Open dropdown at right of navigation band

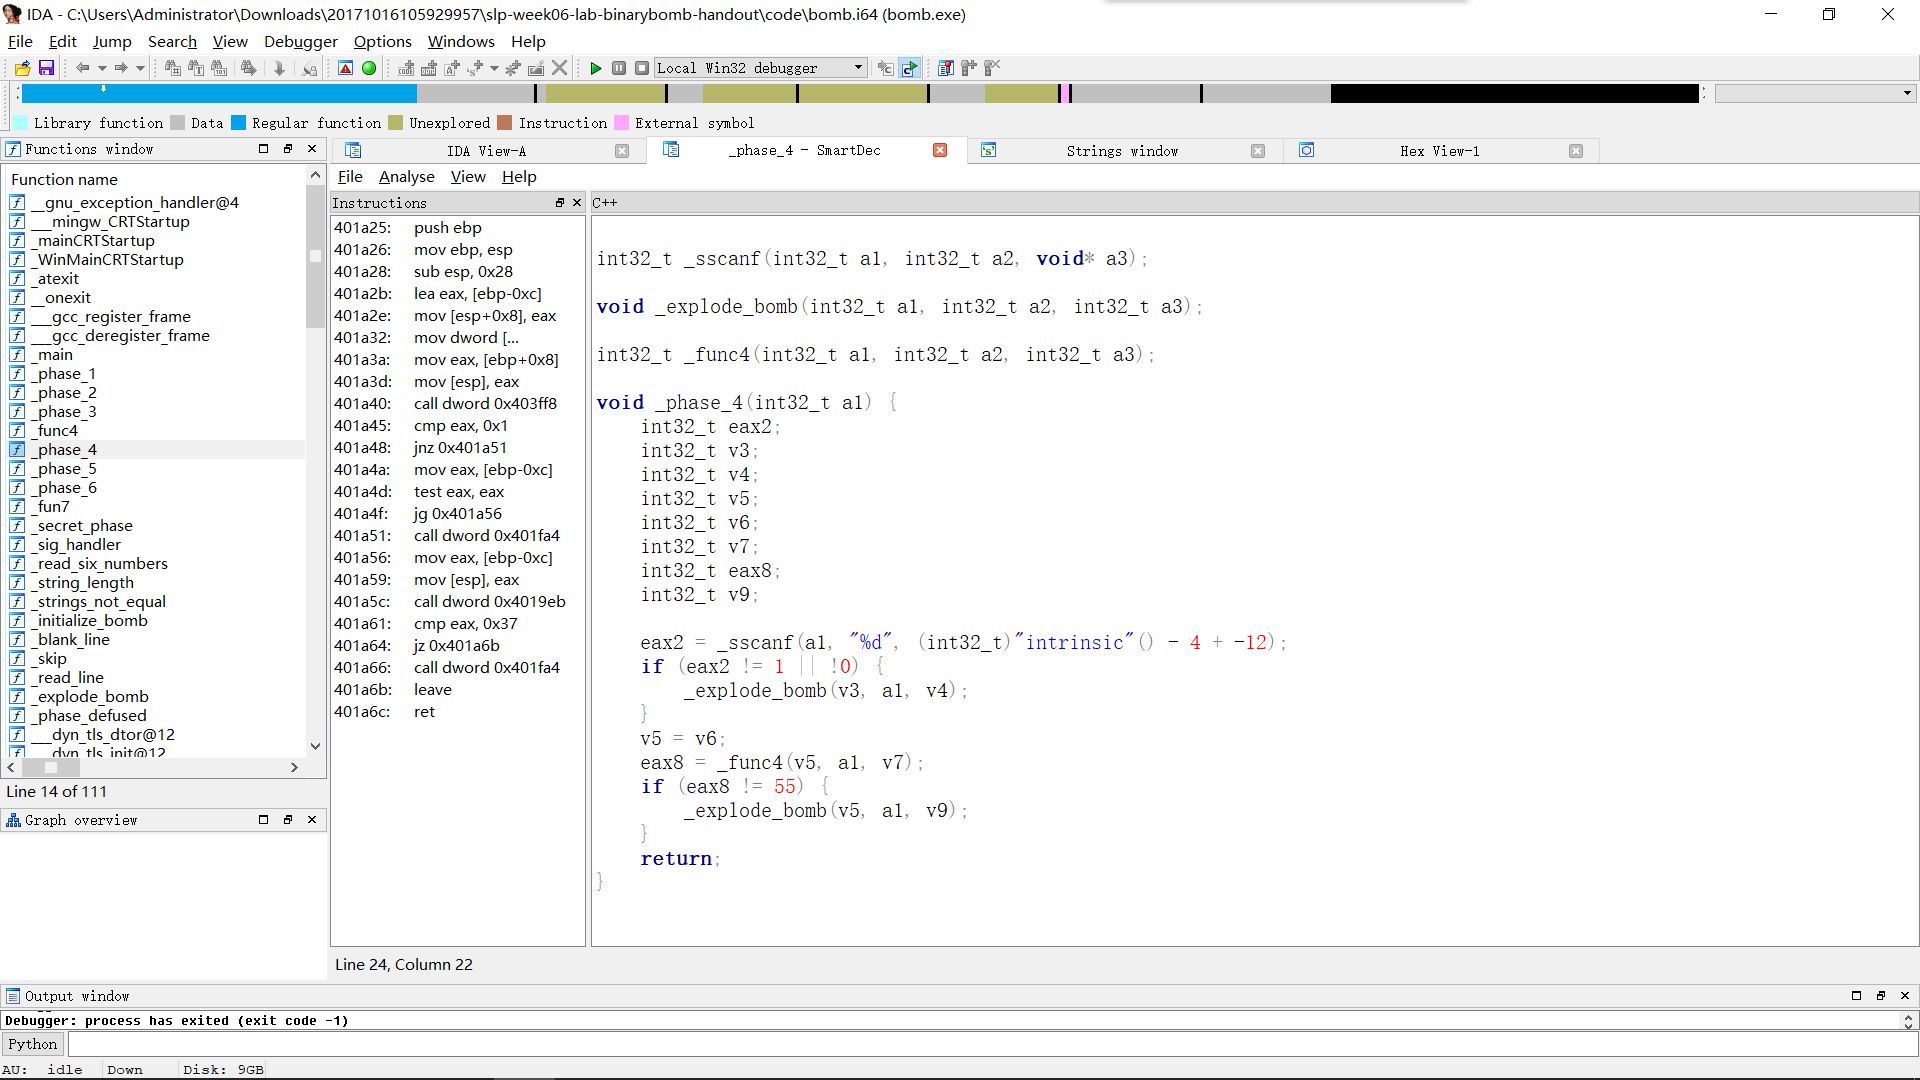(1907, 93)
